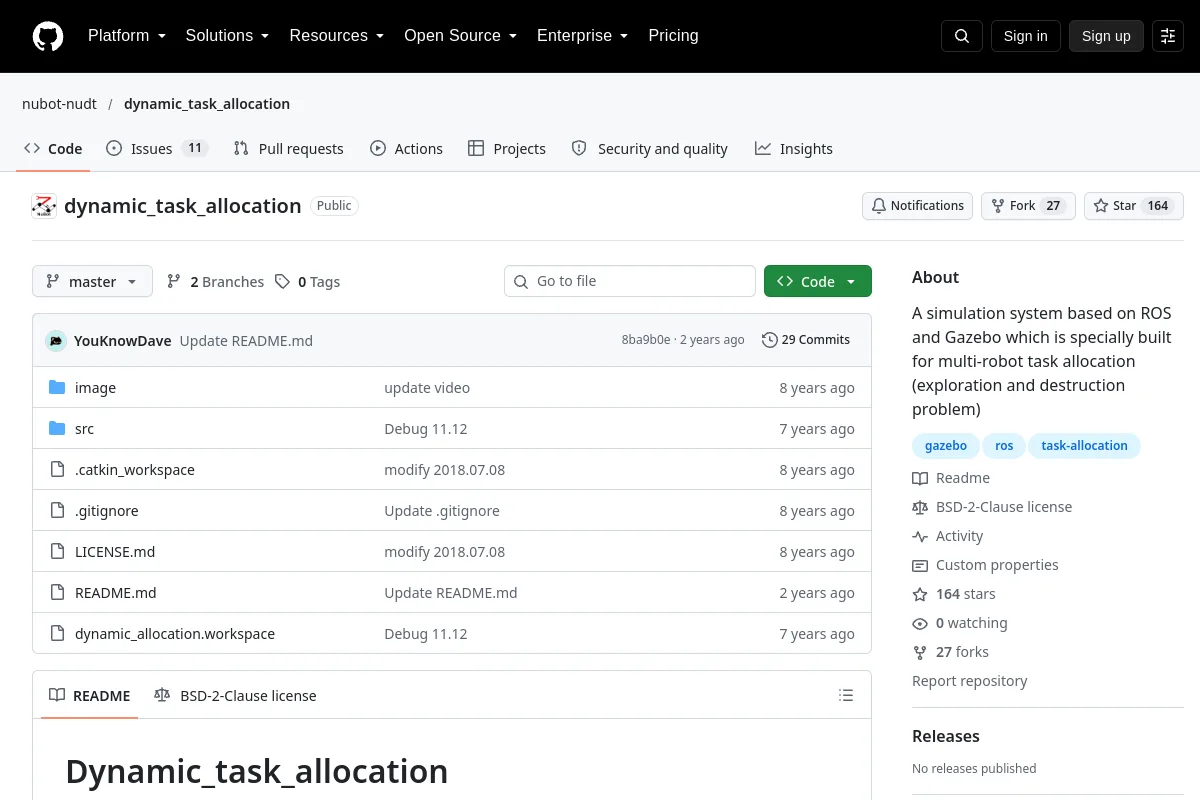Open commit message 'update video'
This screenshot has height=800, width=1200.
tap(427, 387)
